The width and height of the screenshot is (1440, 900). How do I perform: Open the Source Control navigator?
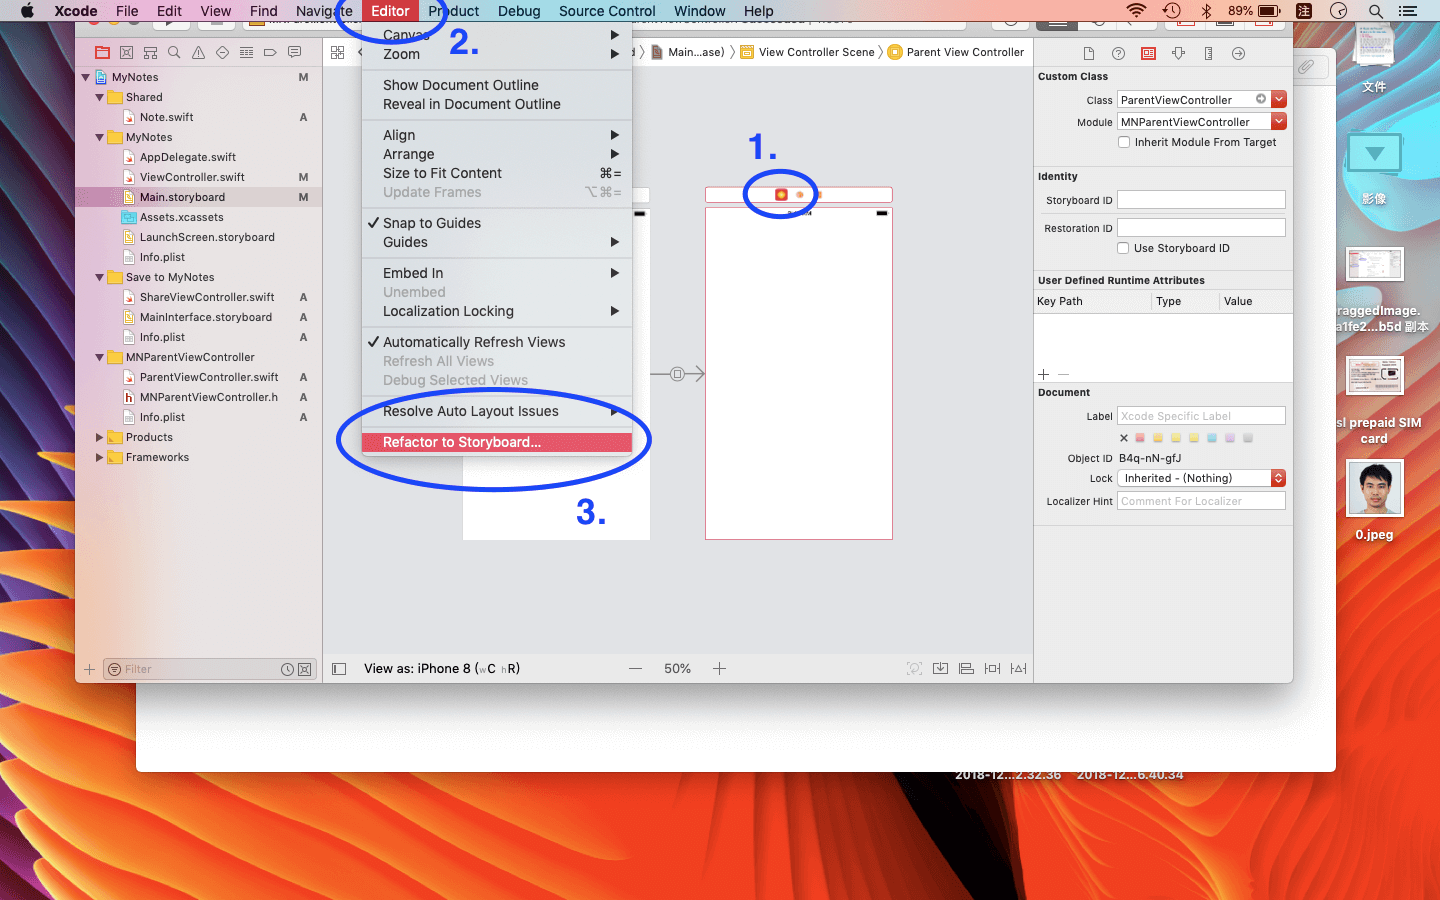(x=126, y=52)
